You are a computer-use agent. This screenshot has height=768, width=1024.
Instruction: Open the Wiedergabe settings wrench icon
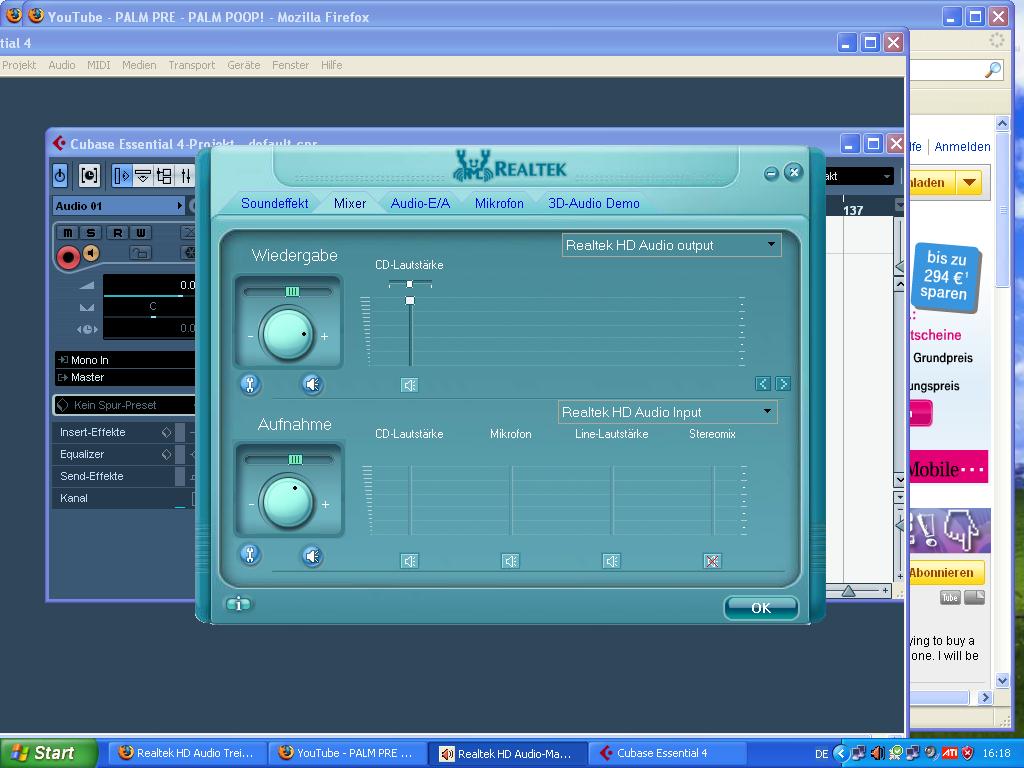[x=250, y=385]
